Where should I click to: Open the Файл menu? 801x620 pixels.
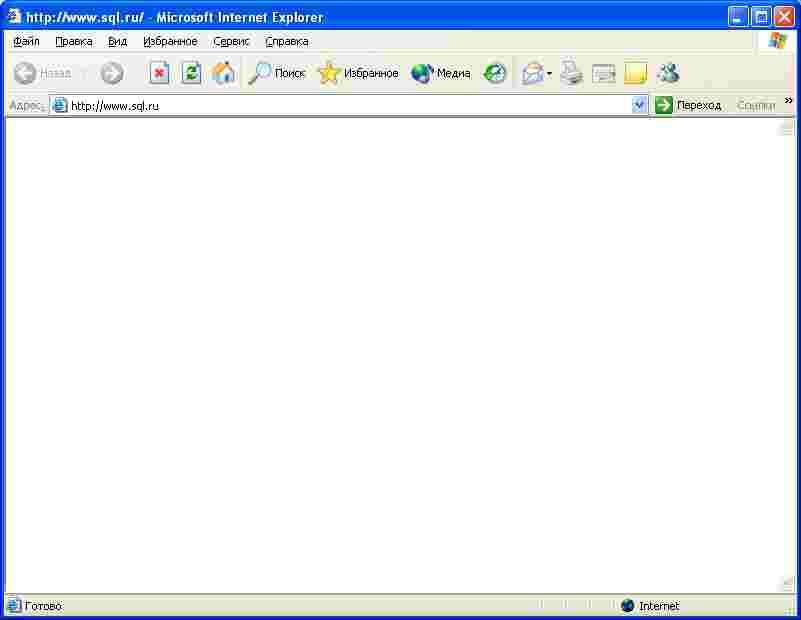[x=26, y=41]
